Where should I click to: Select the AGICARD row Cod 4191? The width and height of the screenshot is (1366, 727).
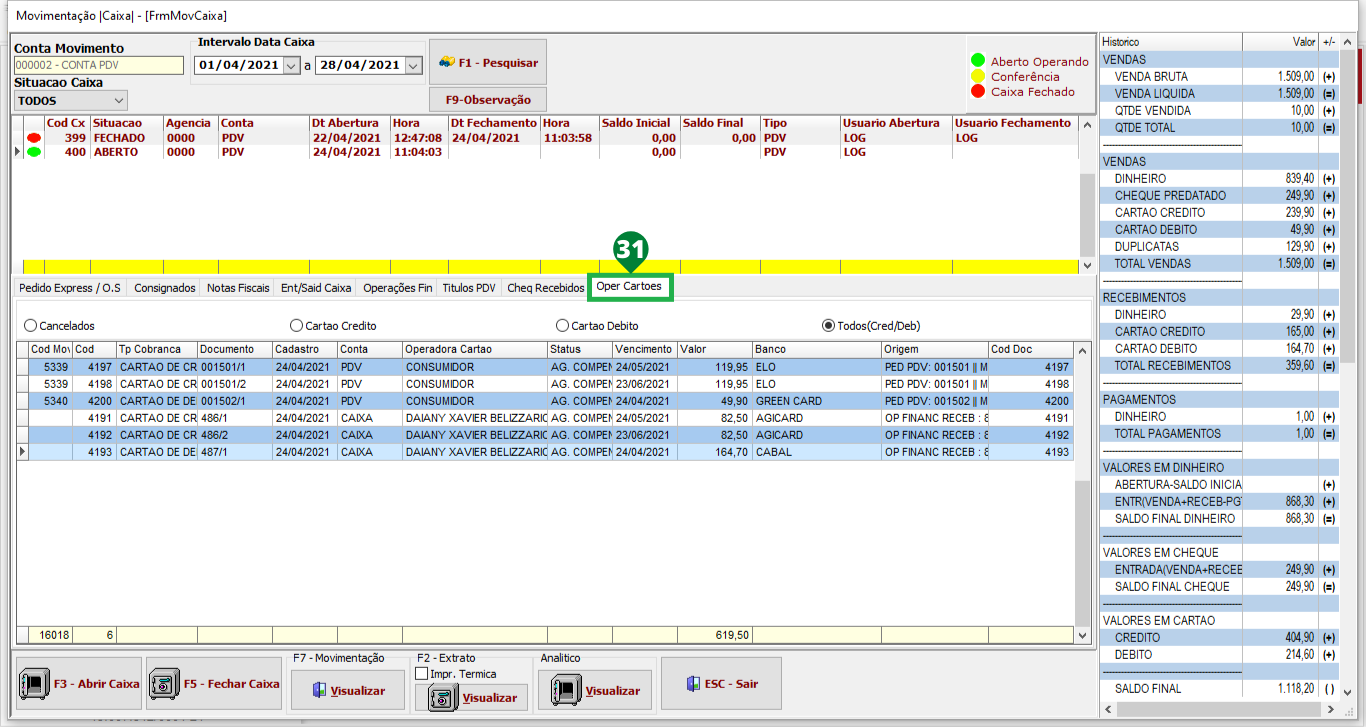[545, 418]
